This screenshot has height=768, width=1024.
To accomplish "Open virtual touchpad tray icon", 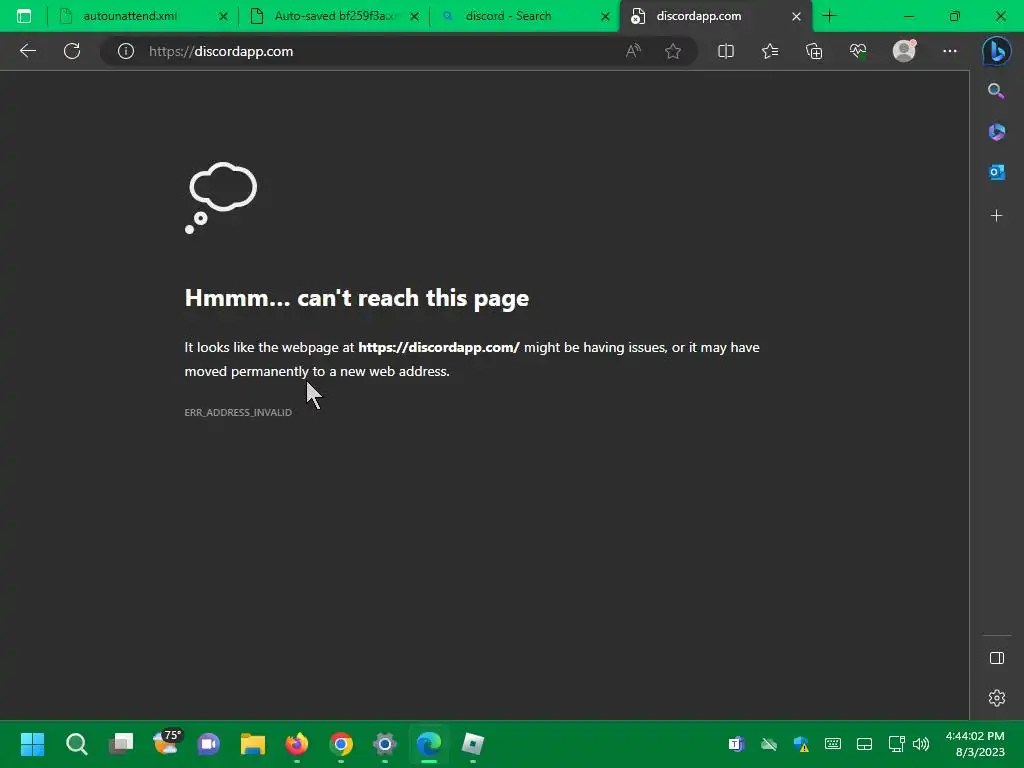I will point(864,744).
